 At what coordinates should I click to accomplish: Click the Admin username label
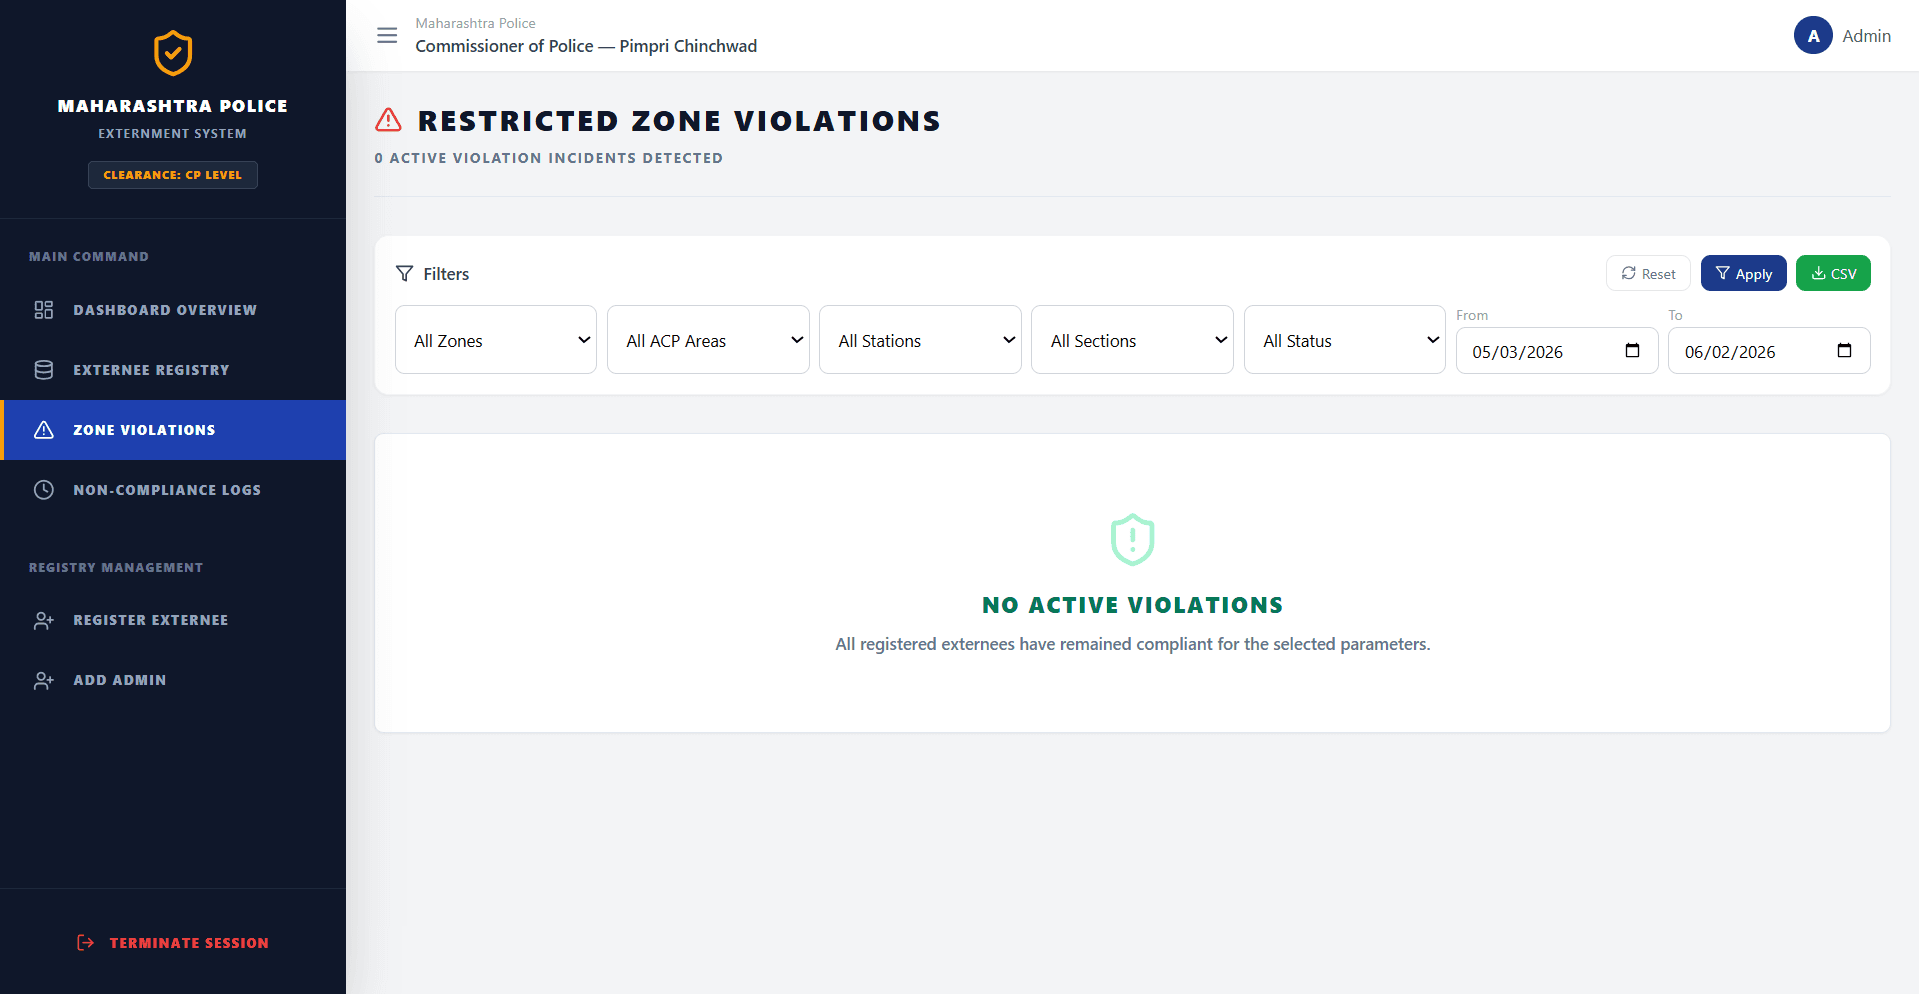point(1866,36)
